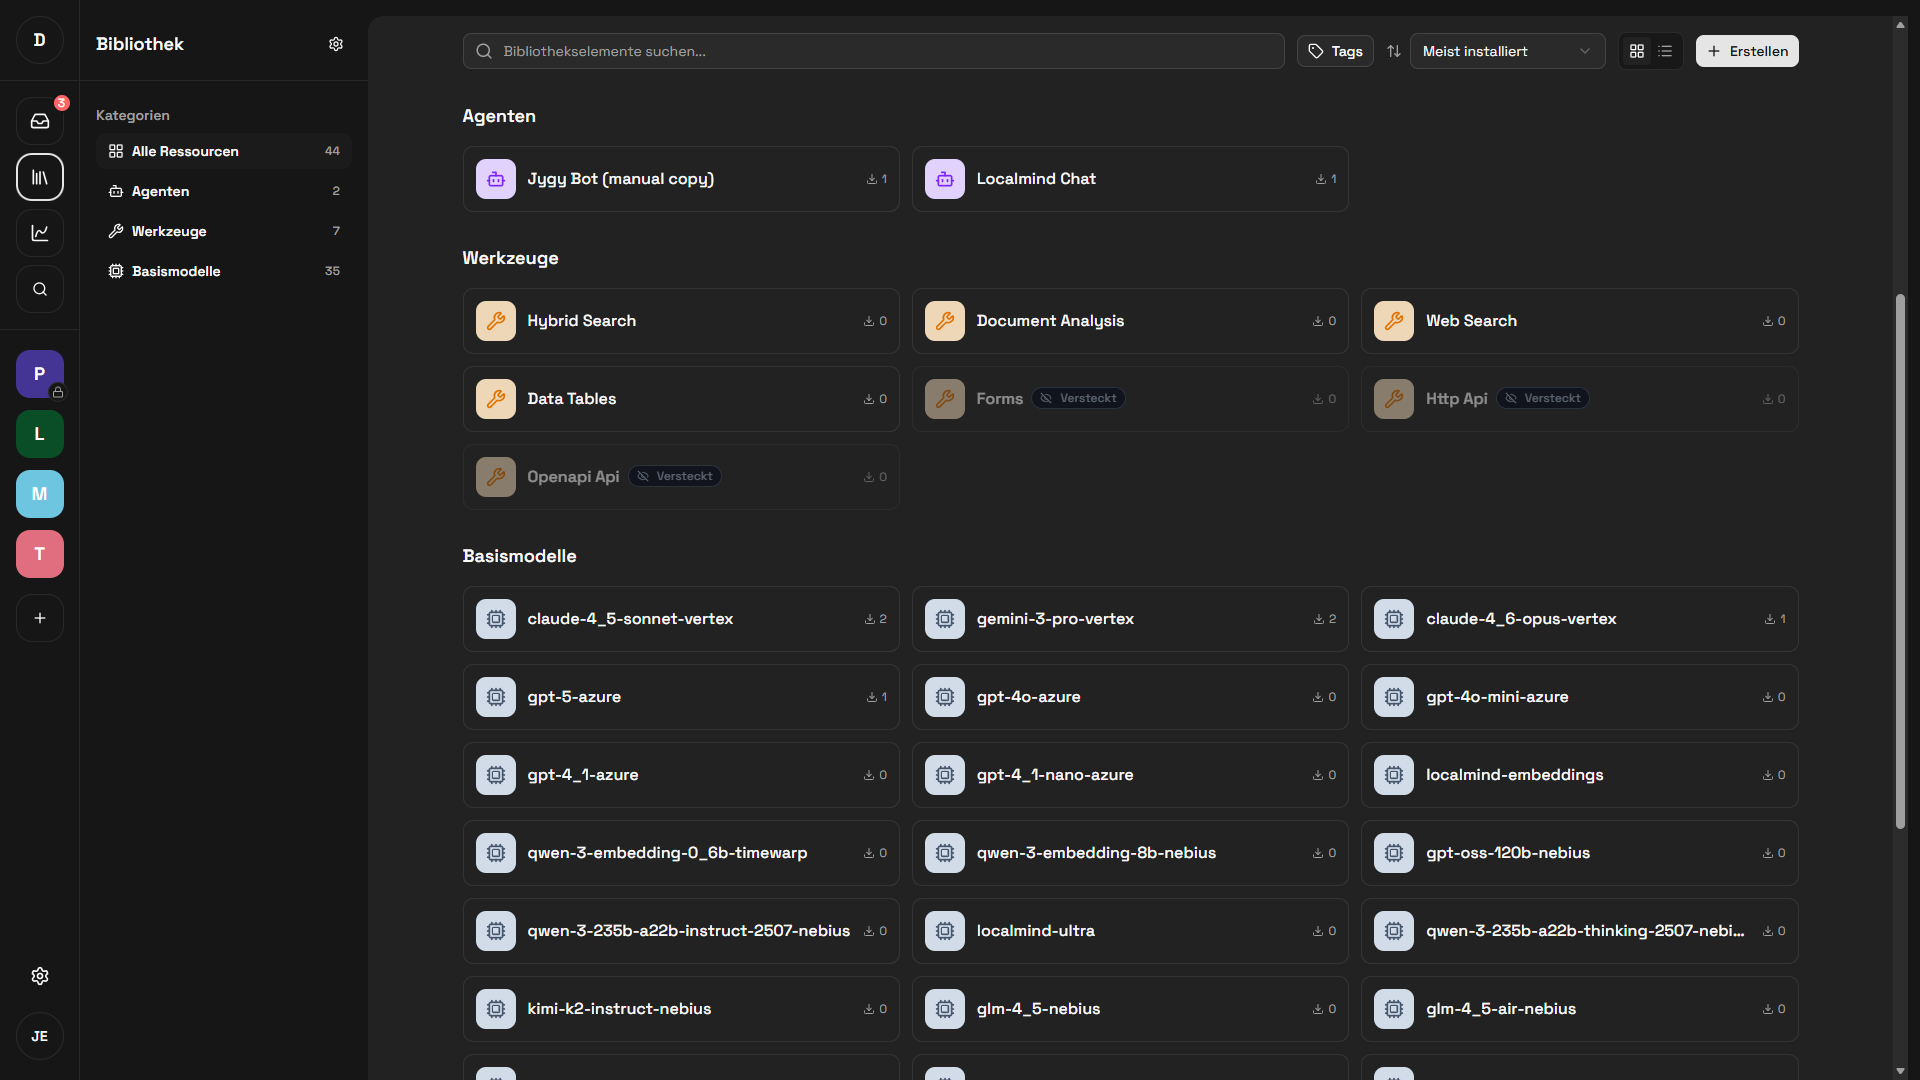Screen dimensions: 1920x1080
Task: Click the Bibliothekselemente suchen search field
Action: (873, 51)
